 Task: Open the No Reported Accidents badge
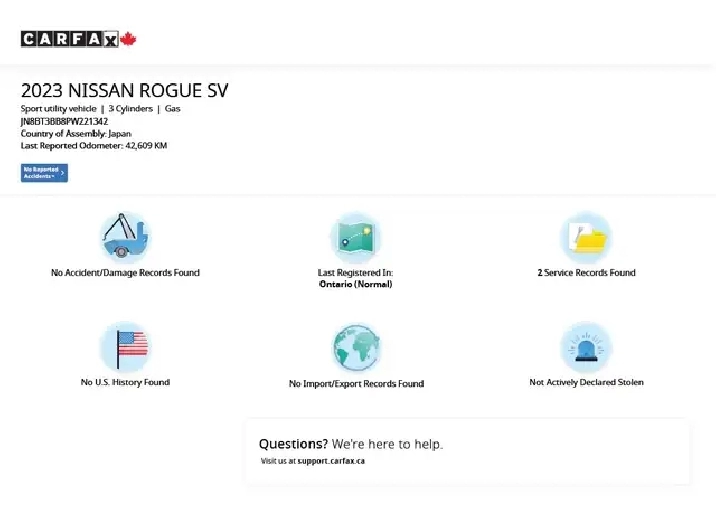pyautogui.click(x=41, y=173)
